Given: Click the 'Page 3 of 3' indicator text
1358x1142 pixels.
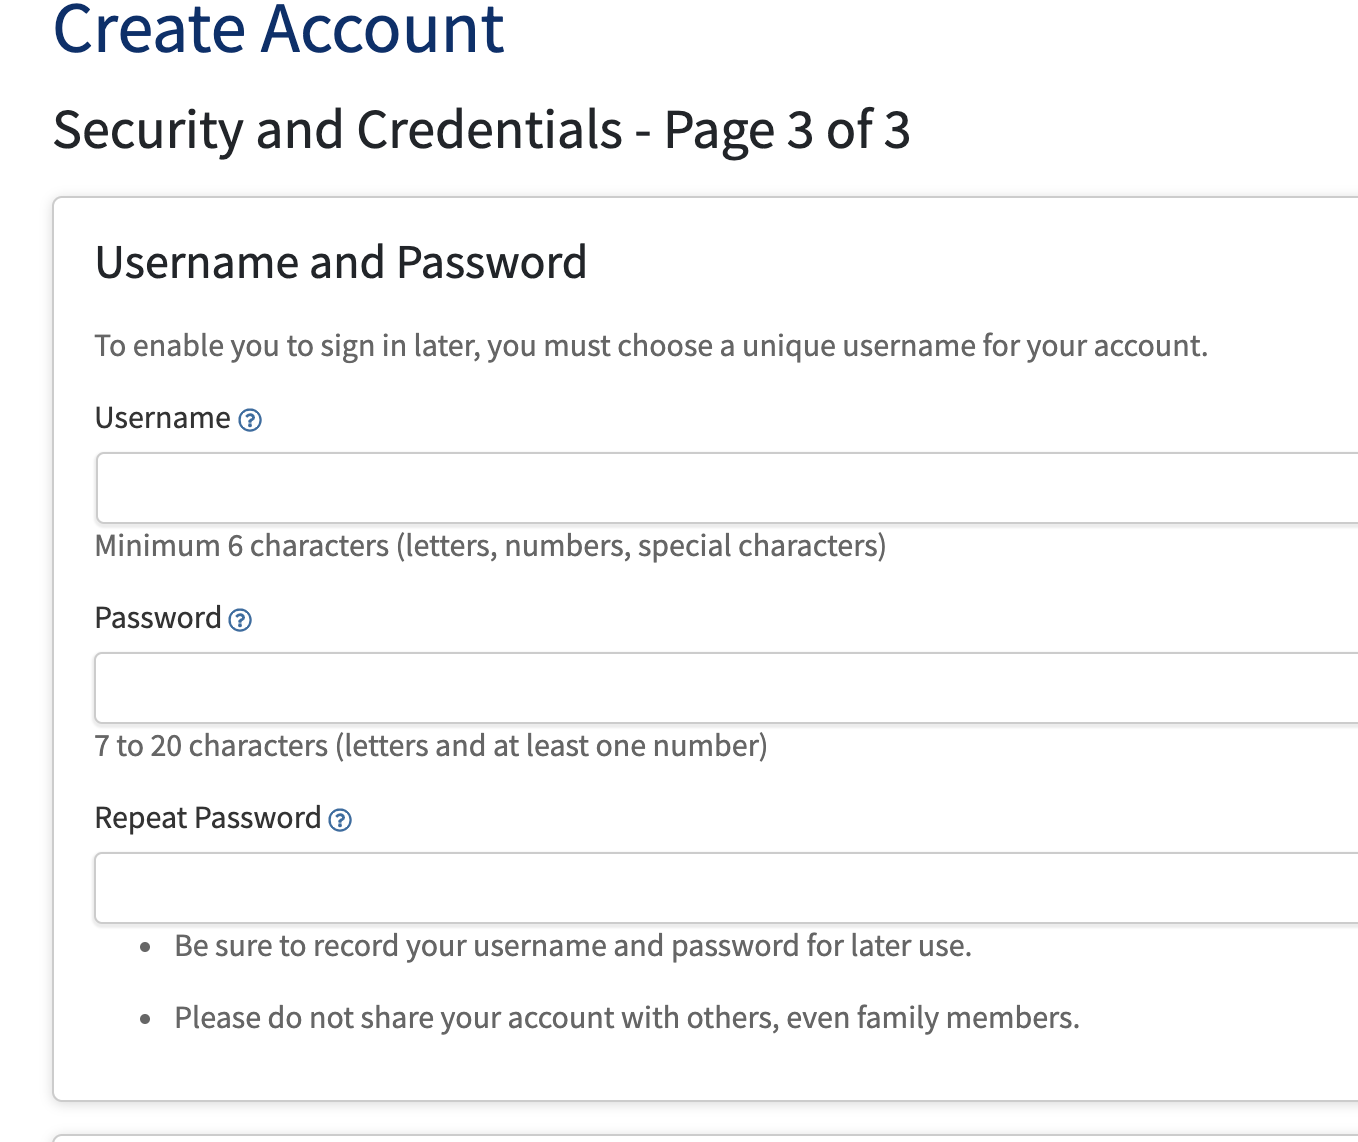Looking at the screenshot, I should coord(787,130).
